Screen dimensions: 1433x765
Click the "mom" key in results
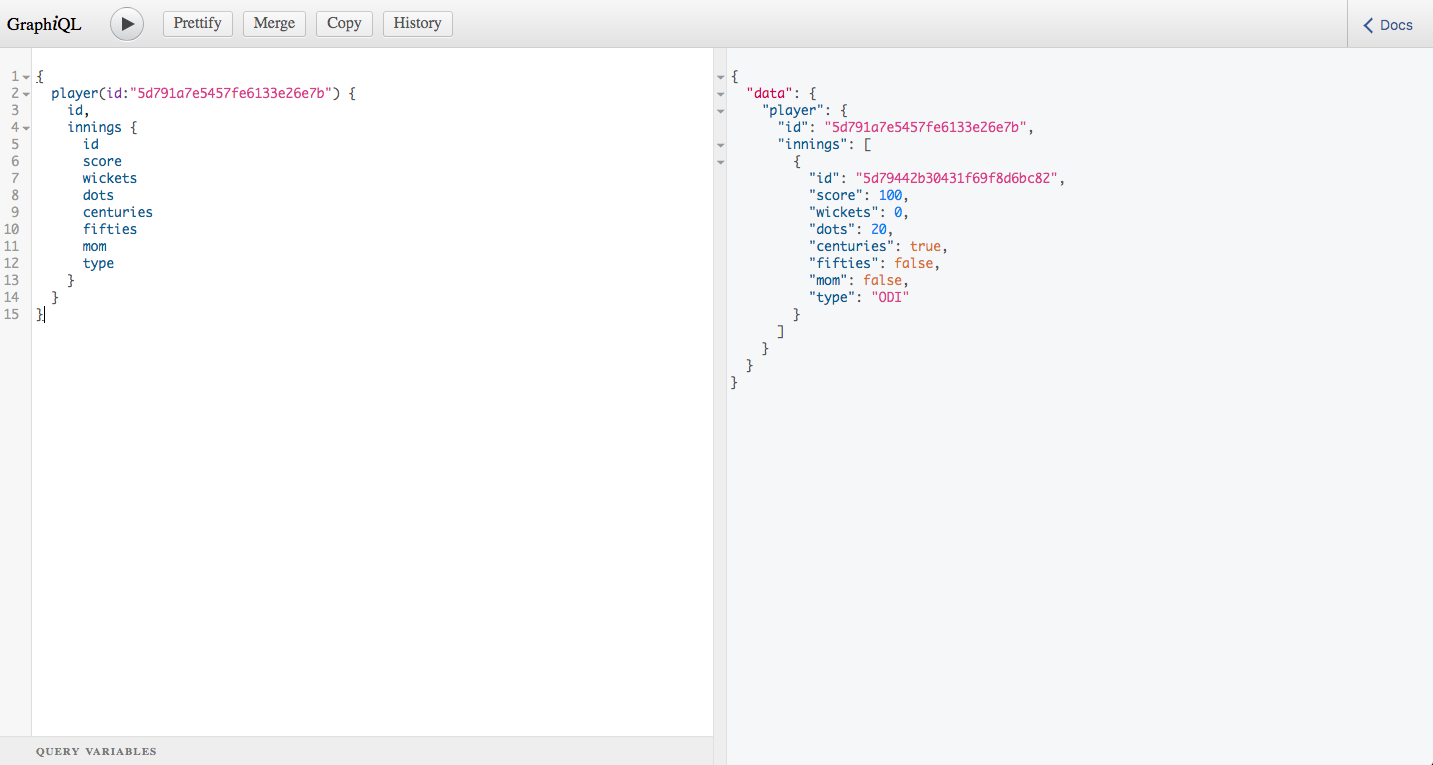pyautogui.click(x=828, y=280)
